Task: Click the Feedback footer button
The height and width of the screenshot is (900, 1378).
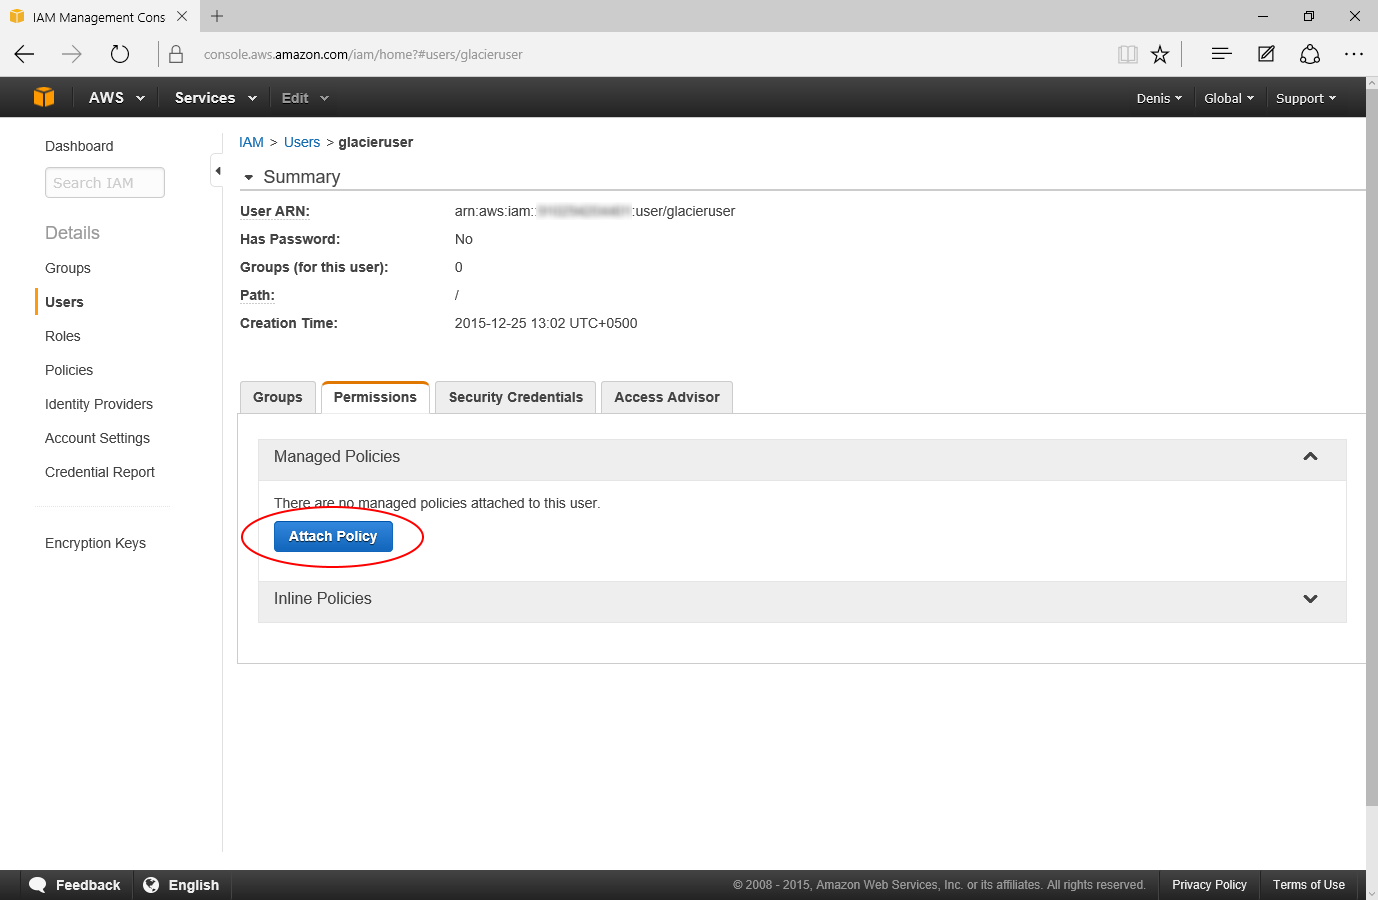Action: pyautogui.click(x=75, y=885)
